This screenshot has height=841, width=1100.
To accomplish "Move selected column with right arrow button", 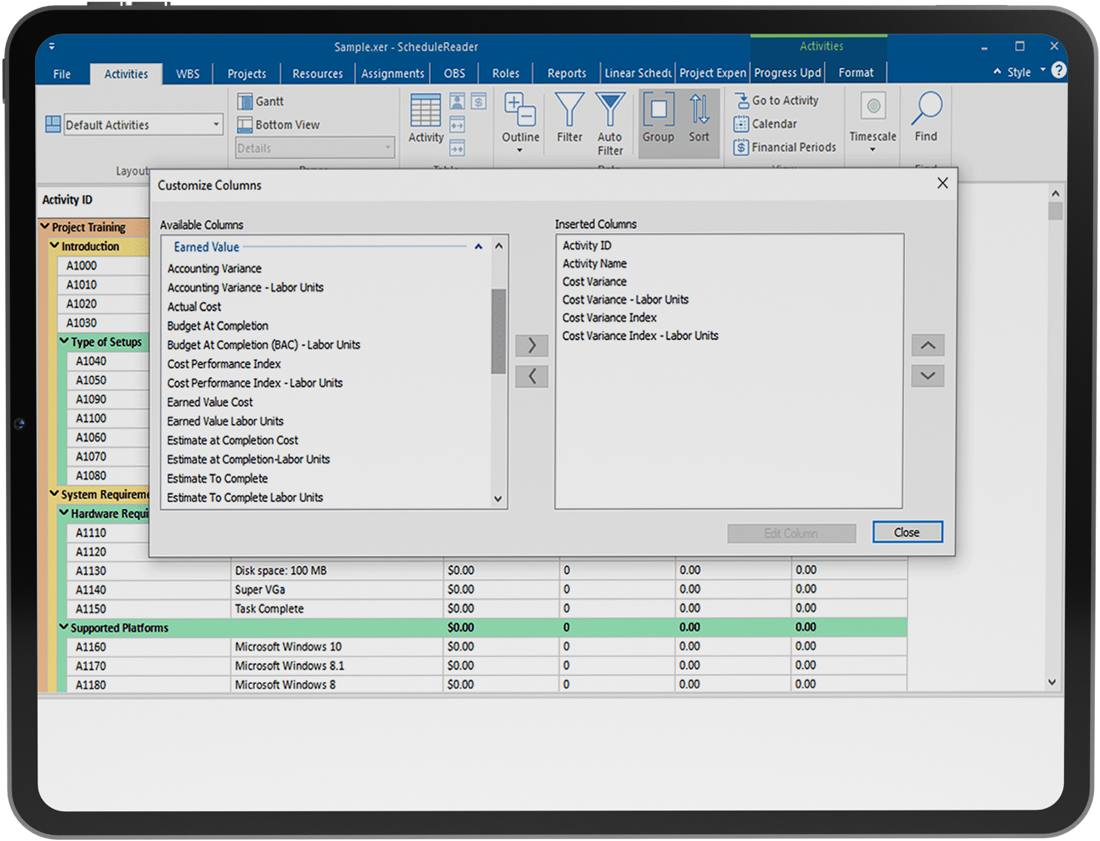I will 531,345.
